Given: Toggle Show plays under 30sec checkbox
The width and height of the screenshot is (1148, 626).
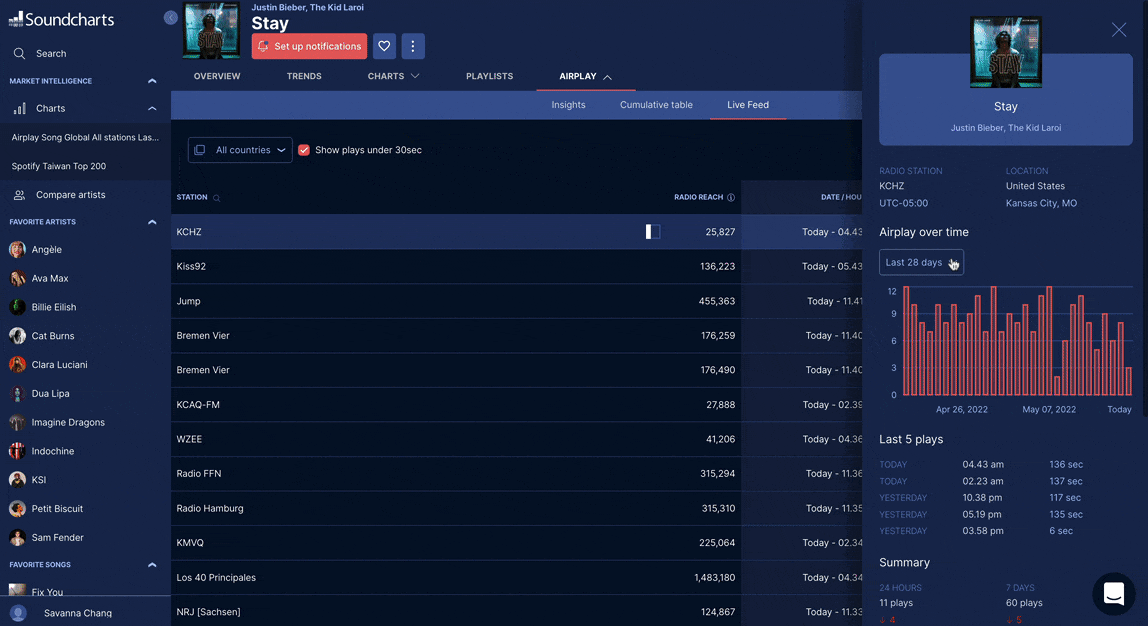Looking at the screenshot, I should point(304,150).
